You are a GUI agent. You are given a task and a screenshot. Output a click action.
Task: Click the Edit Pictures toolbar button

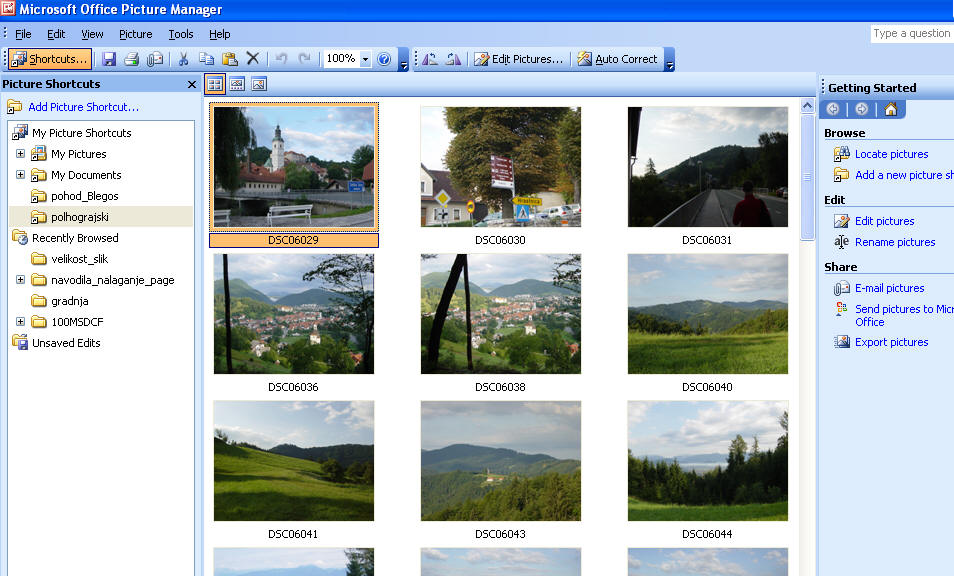click(x=518, y=59)
